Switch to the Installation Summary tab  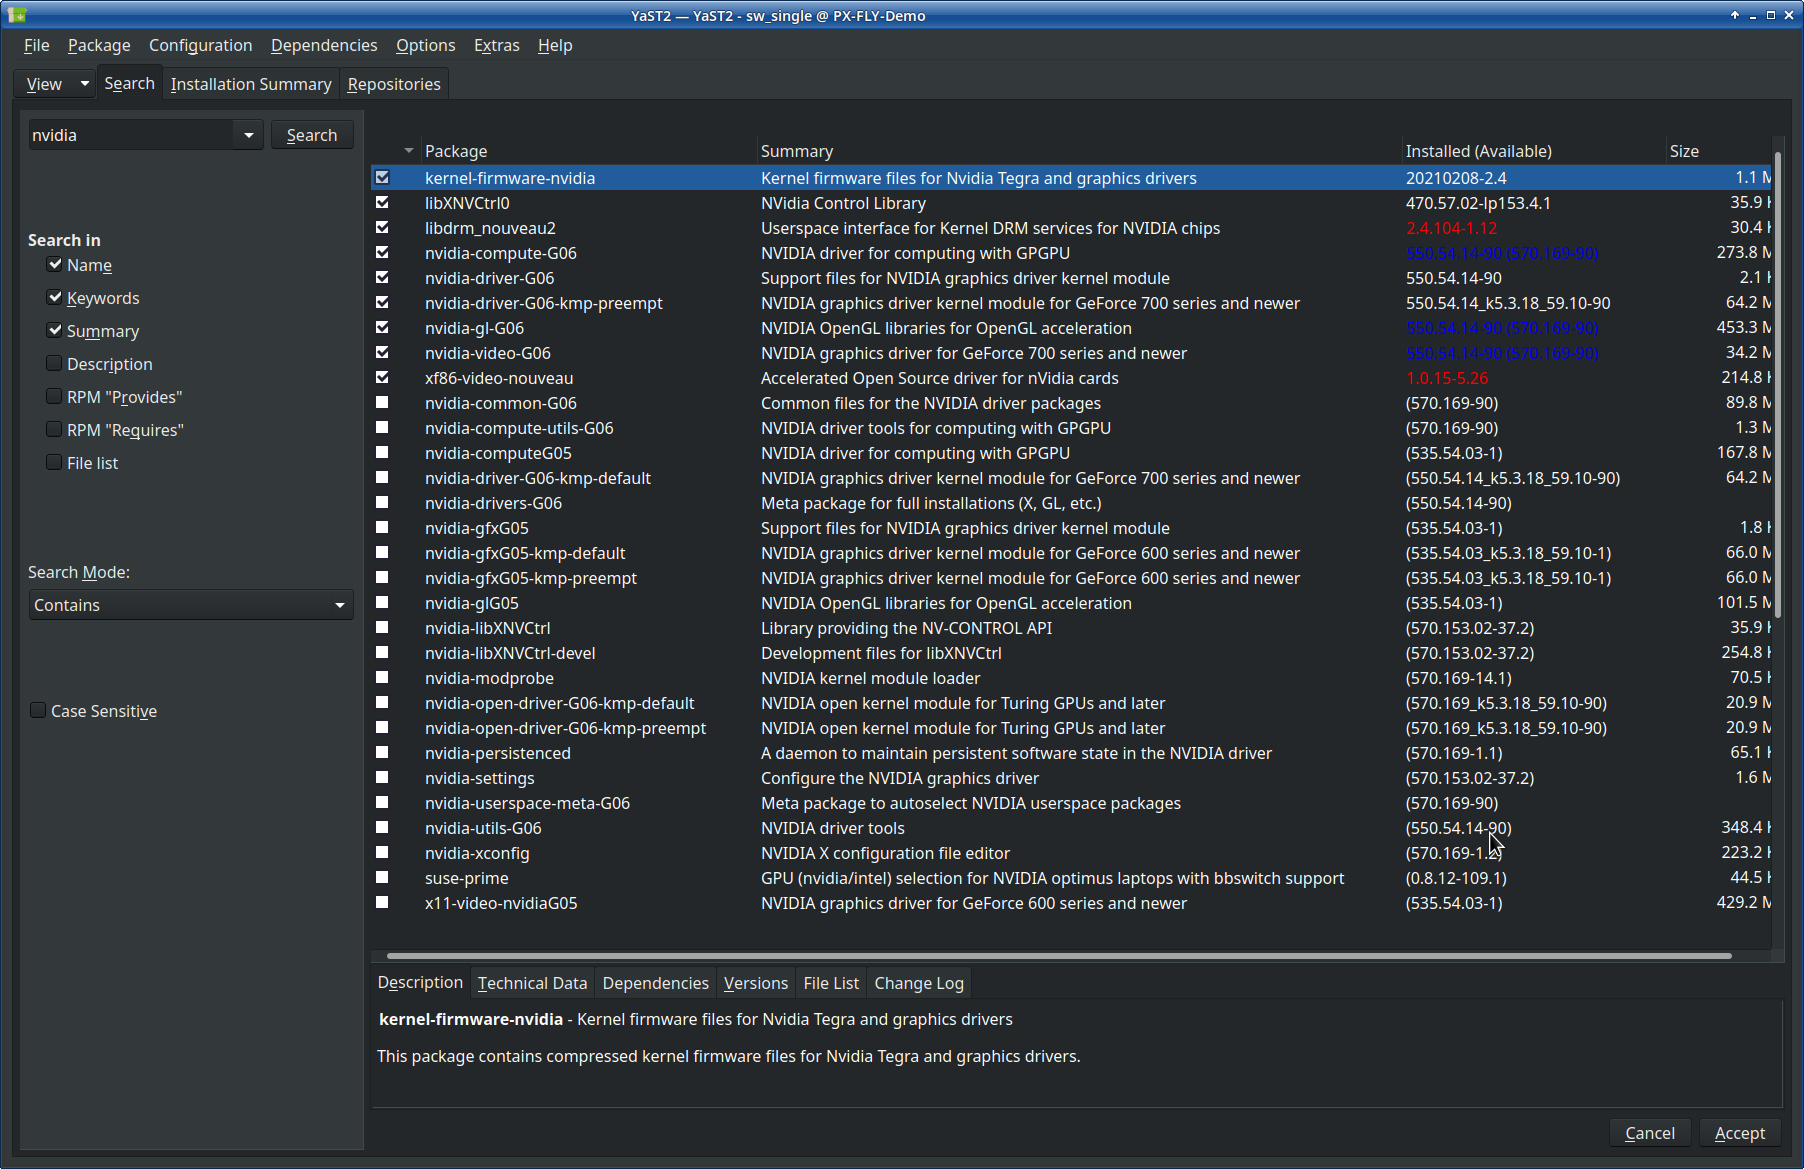point(250,84)
